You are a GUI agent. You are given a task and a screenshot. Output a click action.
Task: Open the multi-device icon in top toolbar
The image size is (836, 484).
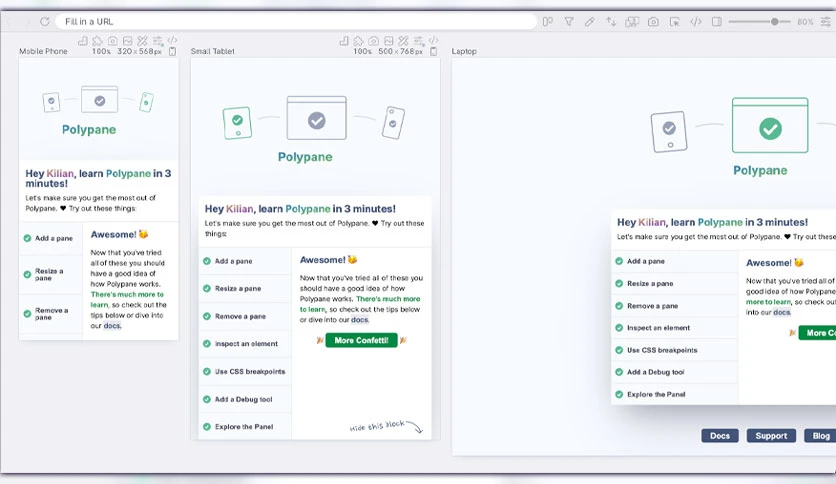[x=632, y=22]
